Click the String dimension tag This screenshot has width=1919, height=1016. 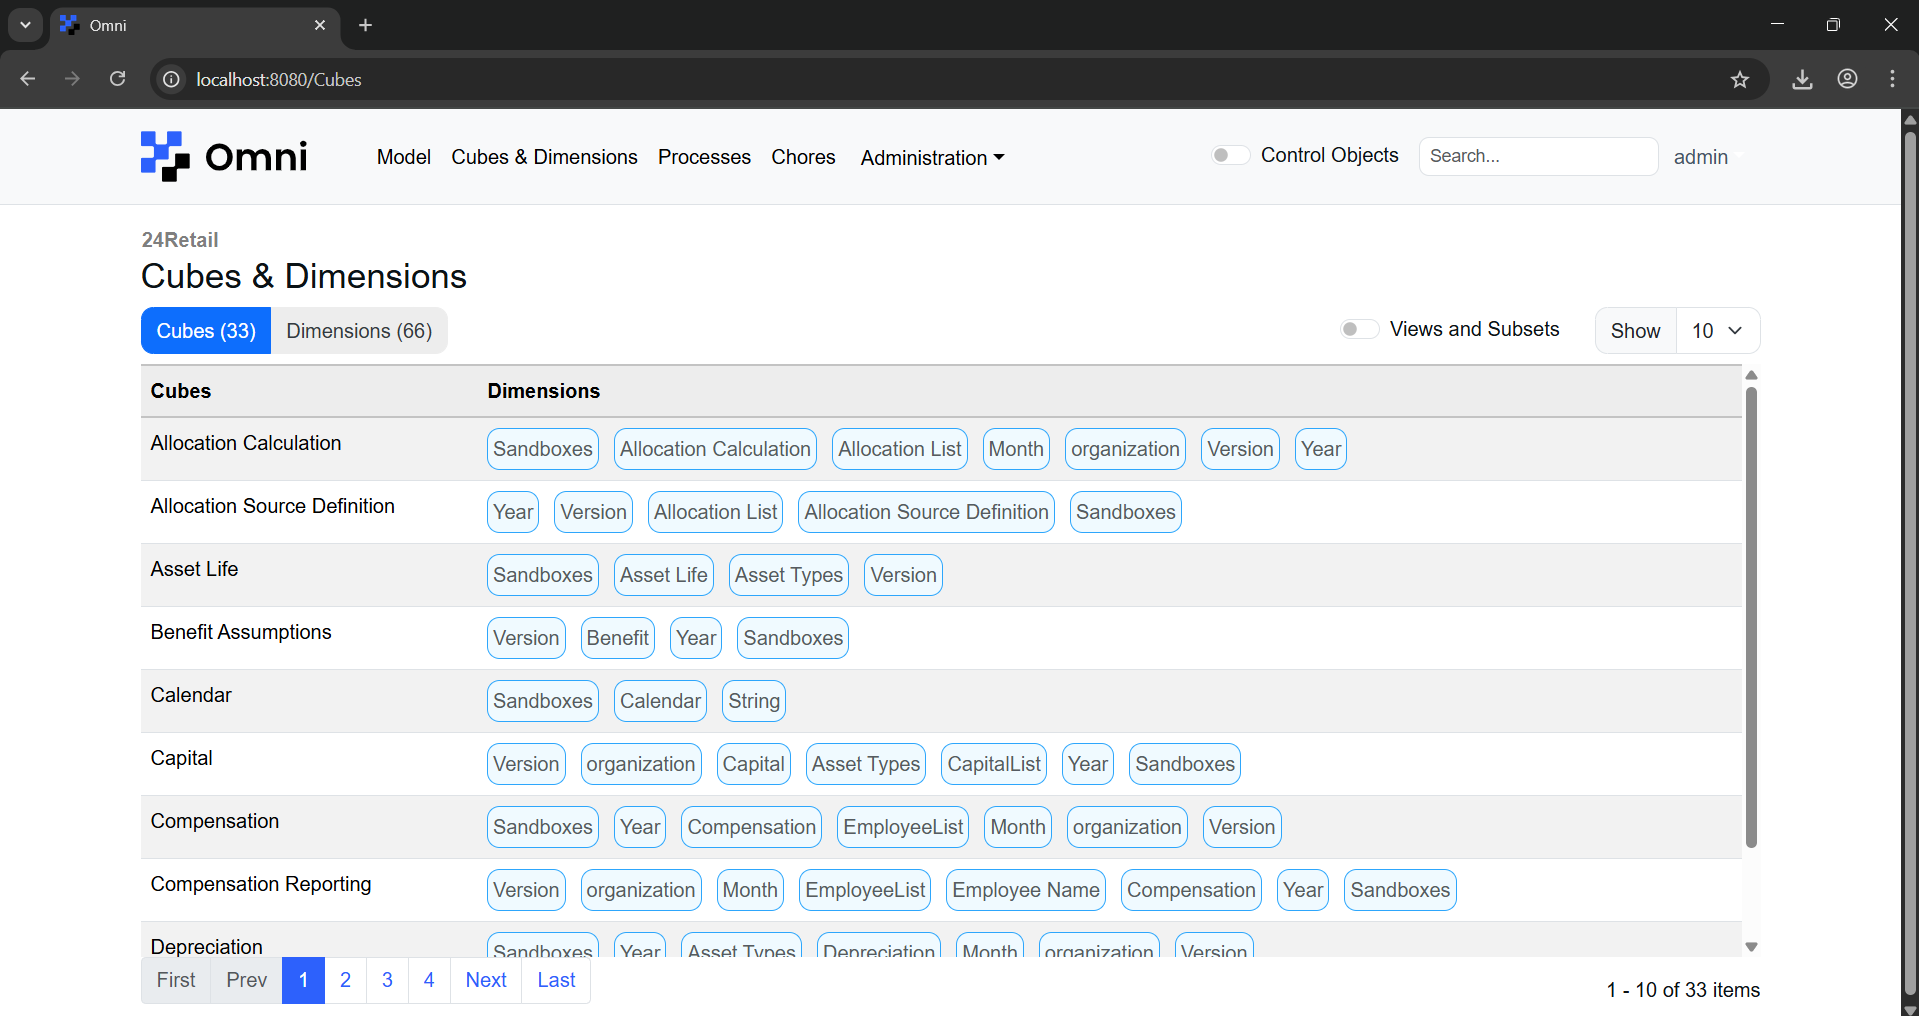[x=753, y=701]
